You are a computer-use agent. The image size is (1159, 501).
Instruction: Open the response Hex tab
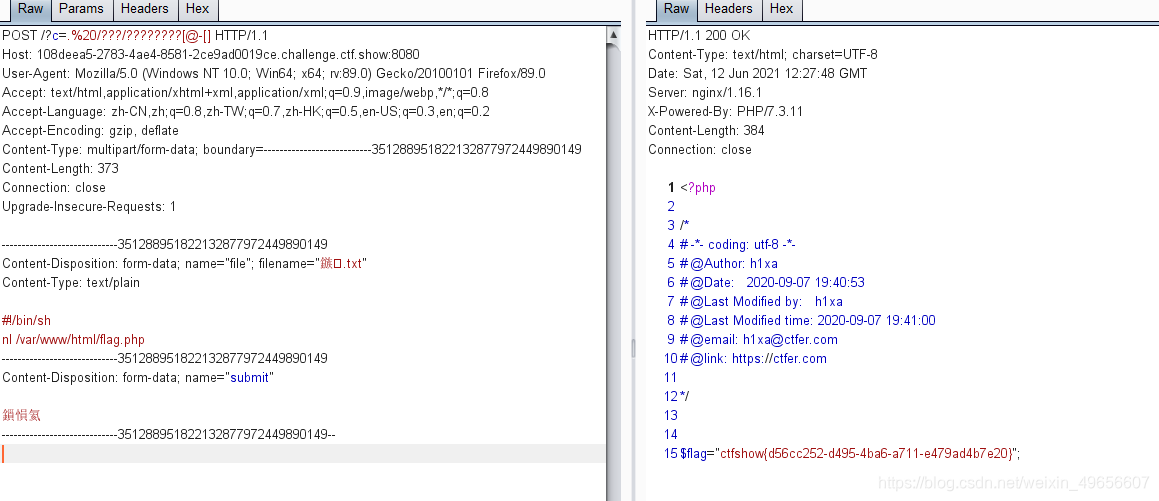(781, 10)
